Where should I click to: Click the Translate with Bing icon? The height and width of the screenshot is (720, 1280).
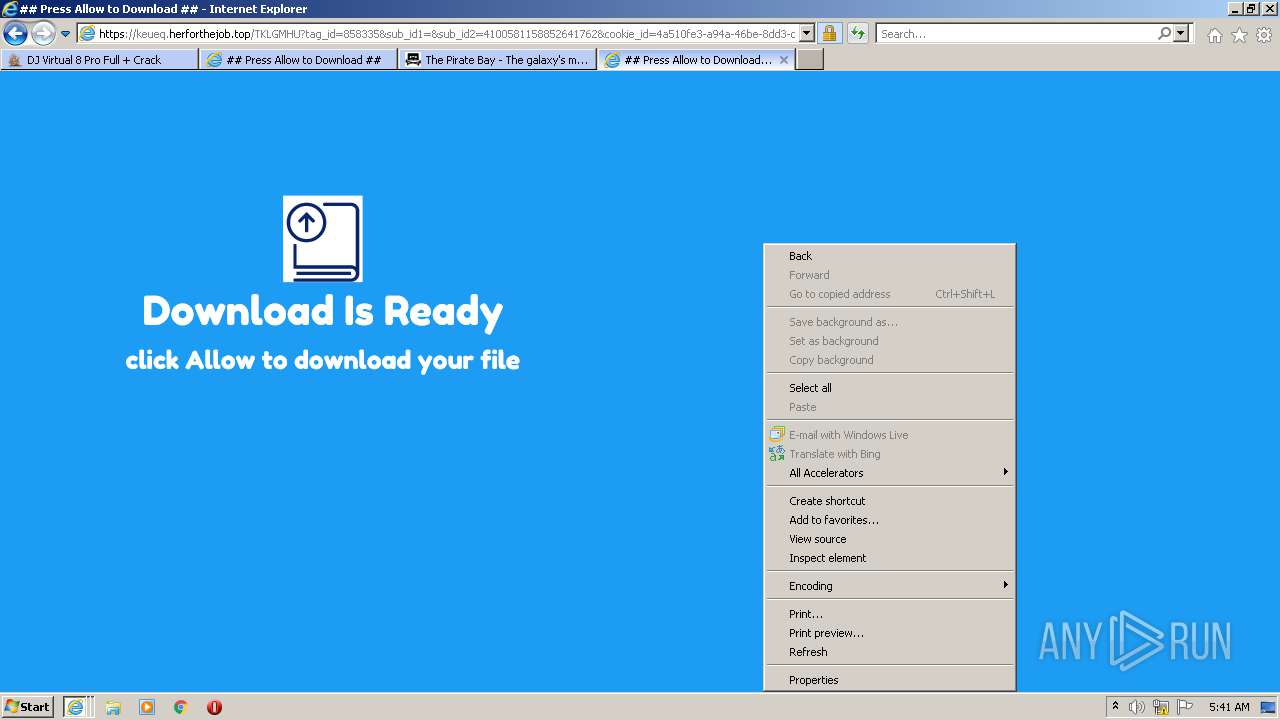point(777,454)
